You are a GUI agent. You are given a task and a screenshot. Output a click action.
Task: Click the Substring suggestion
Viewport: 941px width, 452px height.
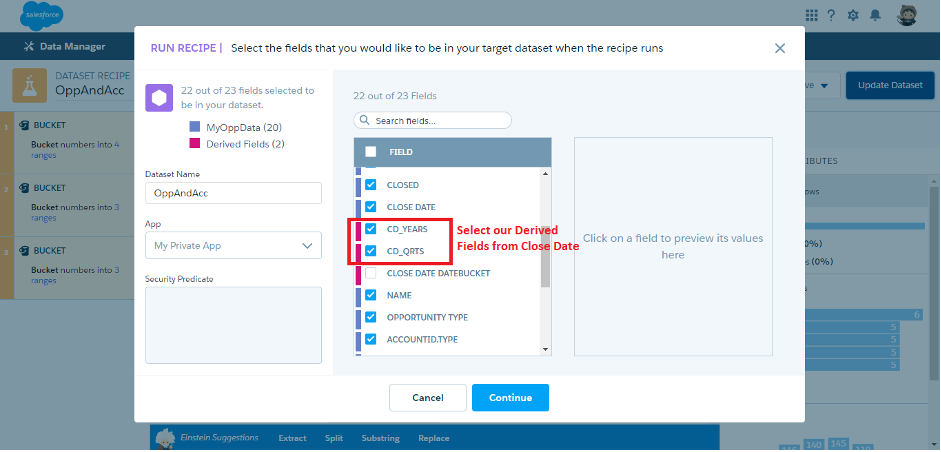pyautogui.click(x=380, y=438)
